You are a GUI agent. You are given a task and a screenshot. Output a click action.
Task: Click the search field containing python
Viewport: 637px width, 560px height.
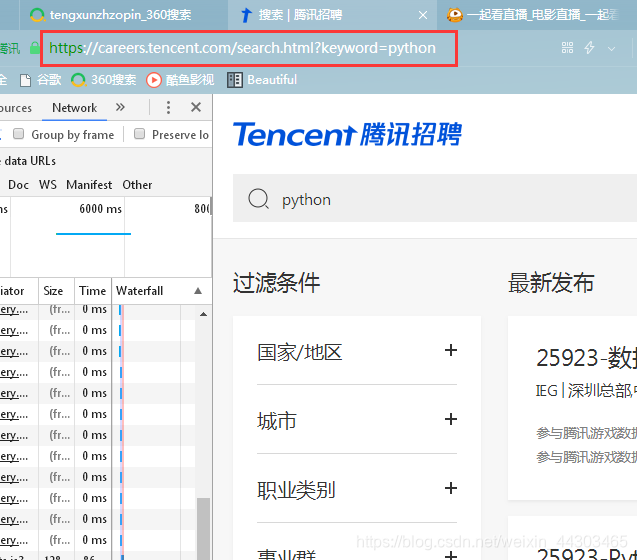[x=435, y=198]
